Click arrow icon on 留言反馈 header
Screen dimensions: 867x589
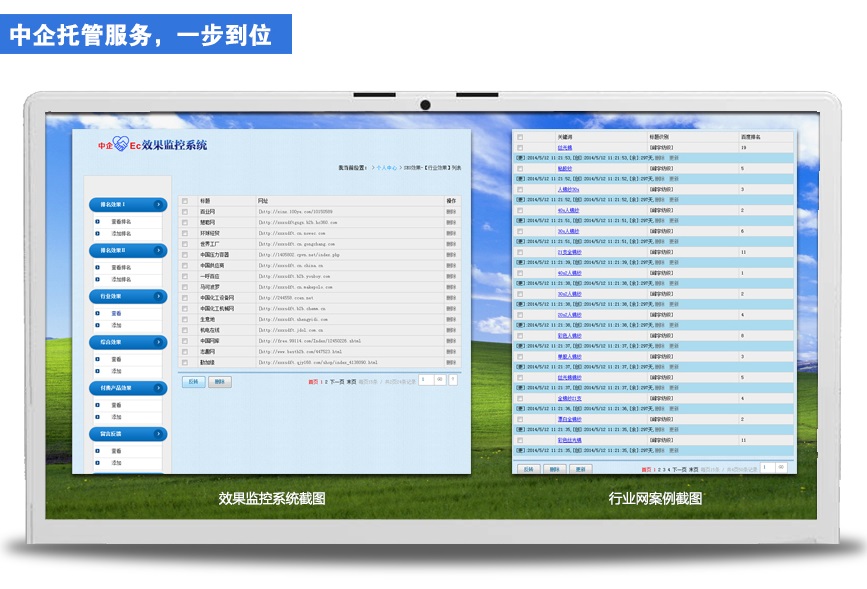tap(158, 434)
